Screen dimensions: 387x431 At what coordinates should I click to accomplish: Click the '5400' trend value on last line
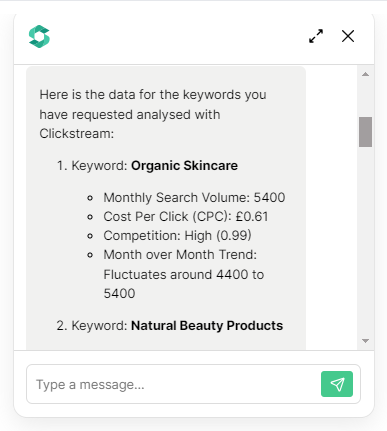tap(119, 294)
